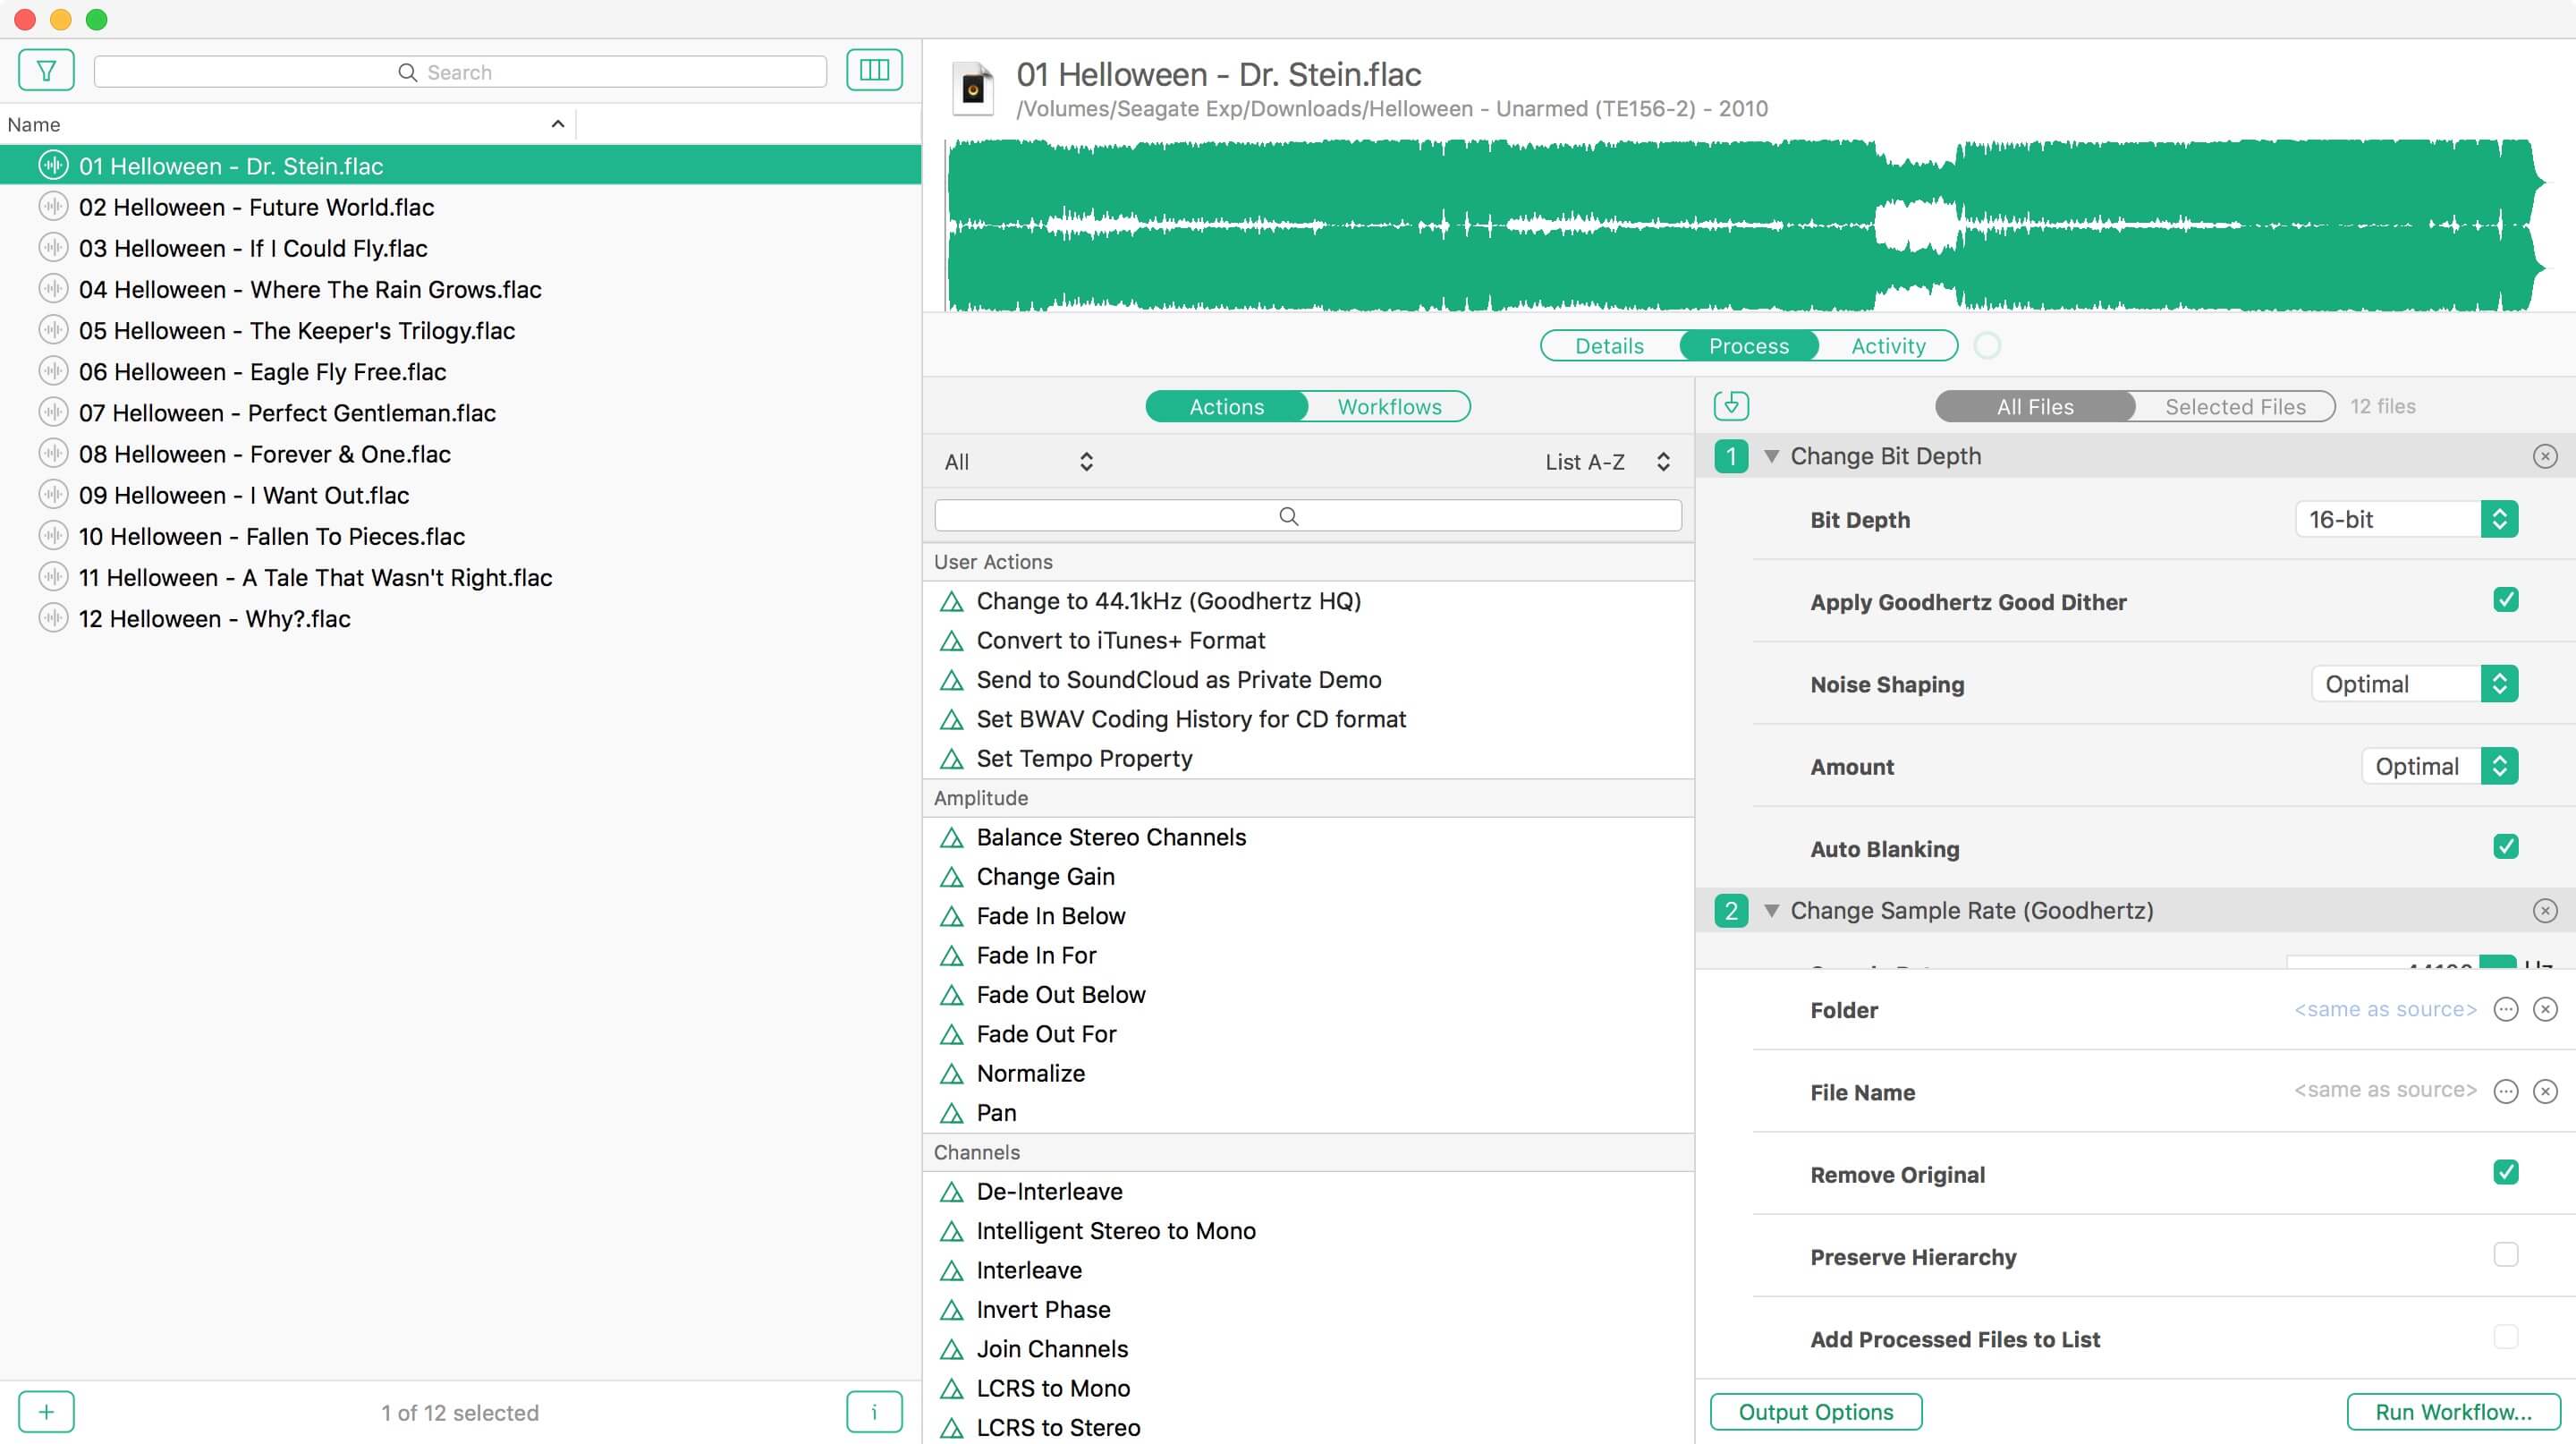Enable Add Processed Files to List
This screenshot has height=1444, width=2576.
[2505, 1337]
